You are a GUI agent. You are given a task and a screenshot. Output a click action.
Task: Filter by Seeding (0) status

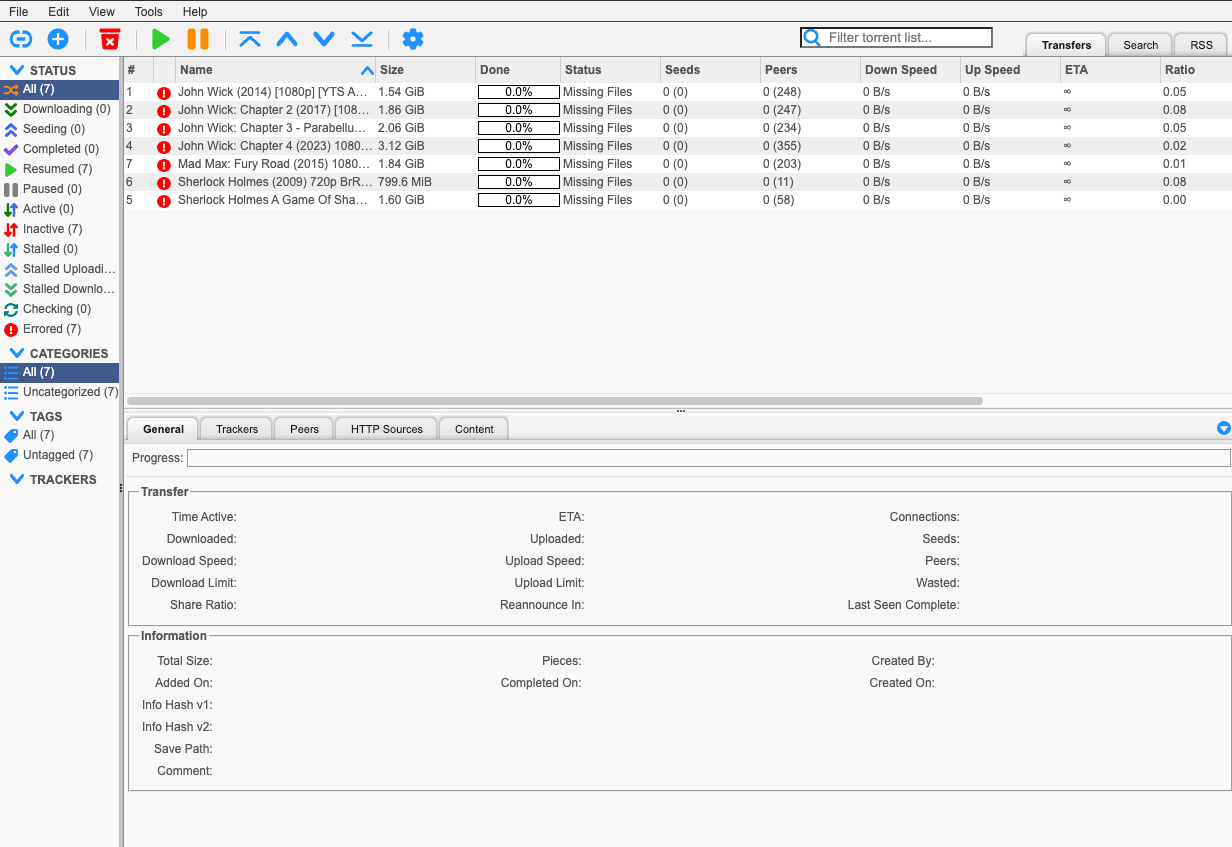(60, 129)
